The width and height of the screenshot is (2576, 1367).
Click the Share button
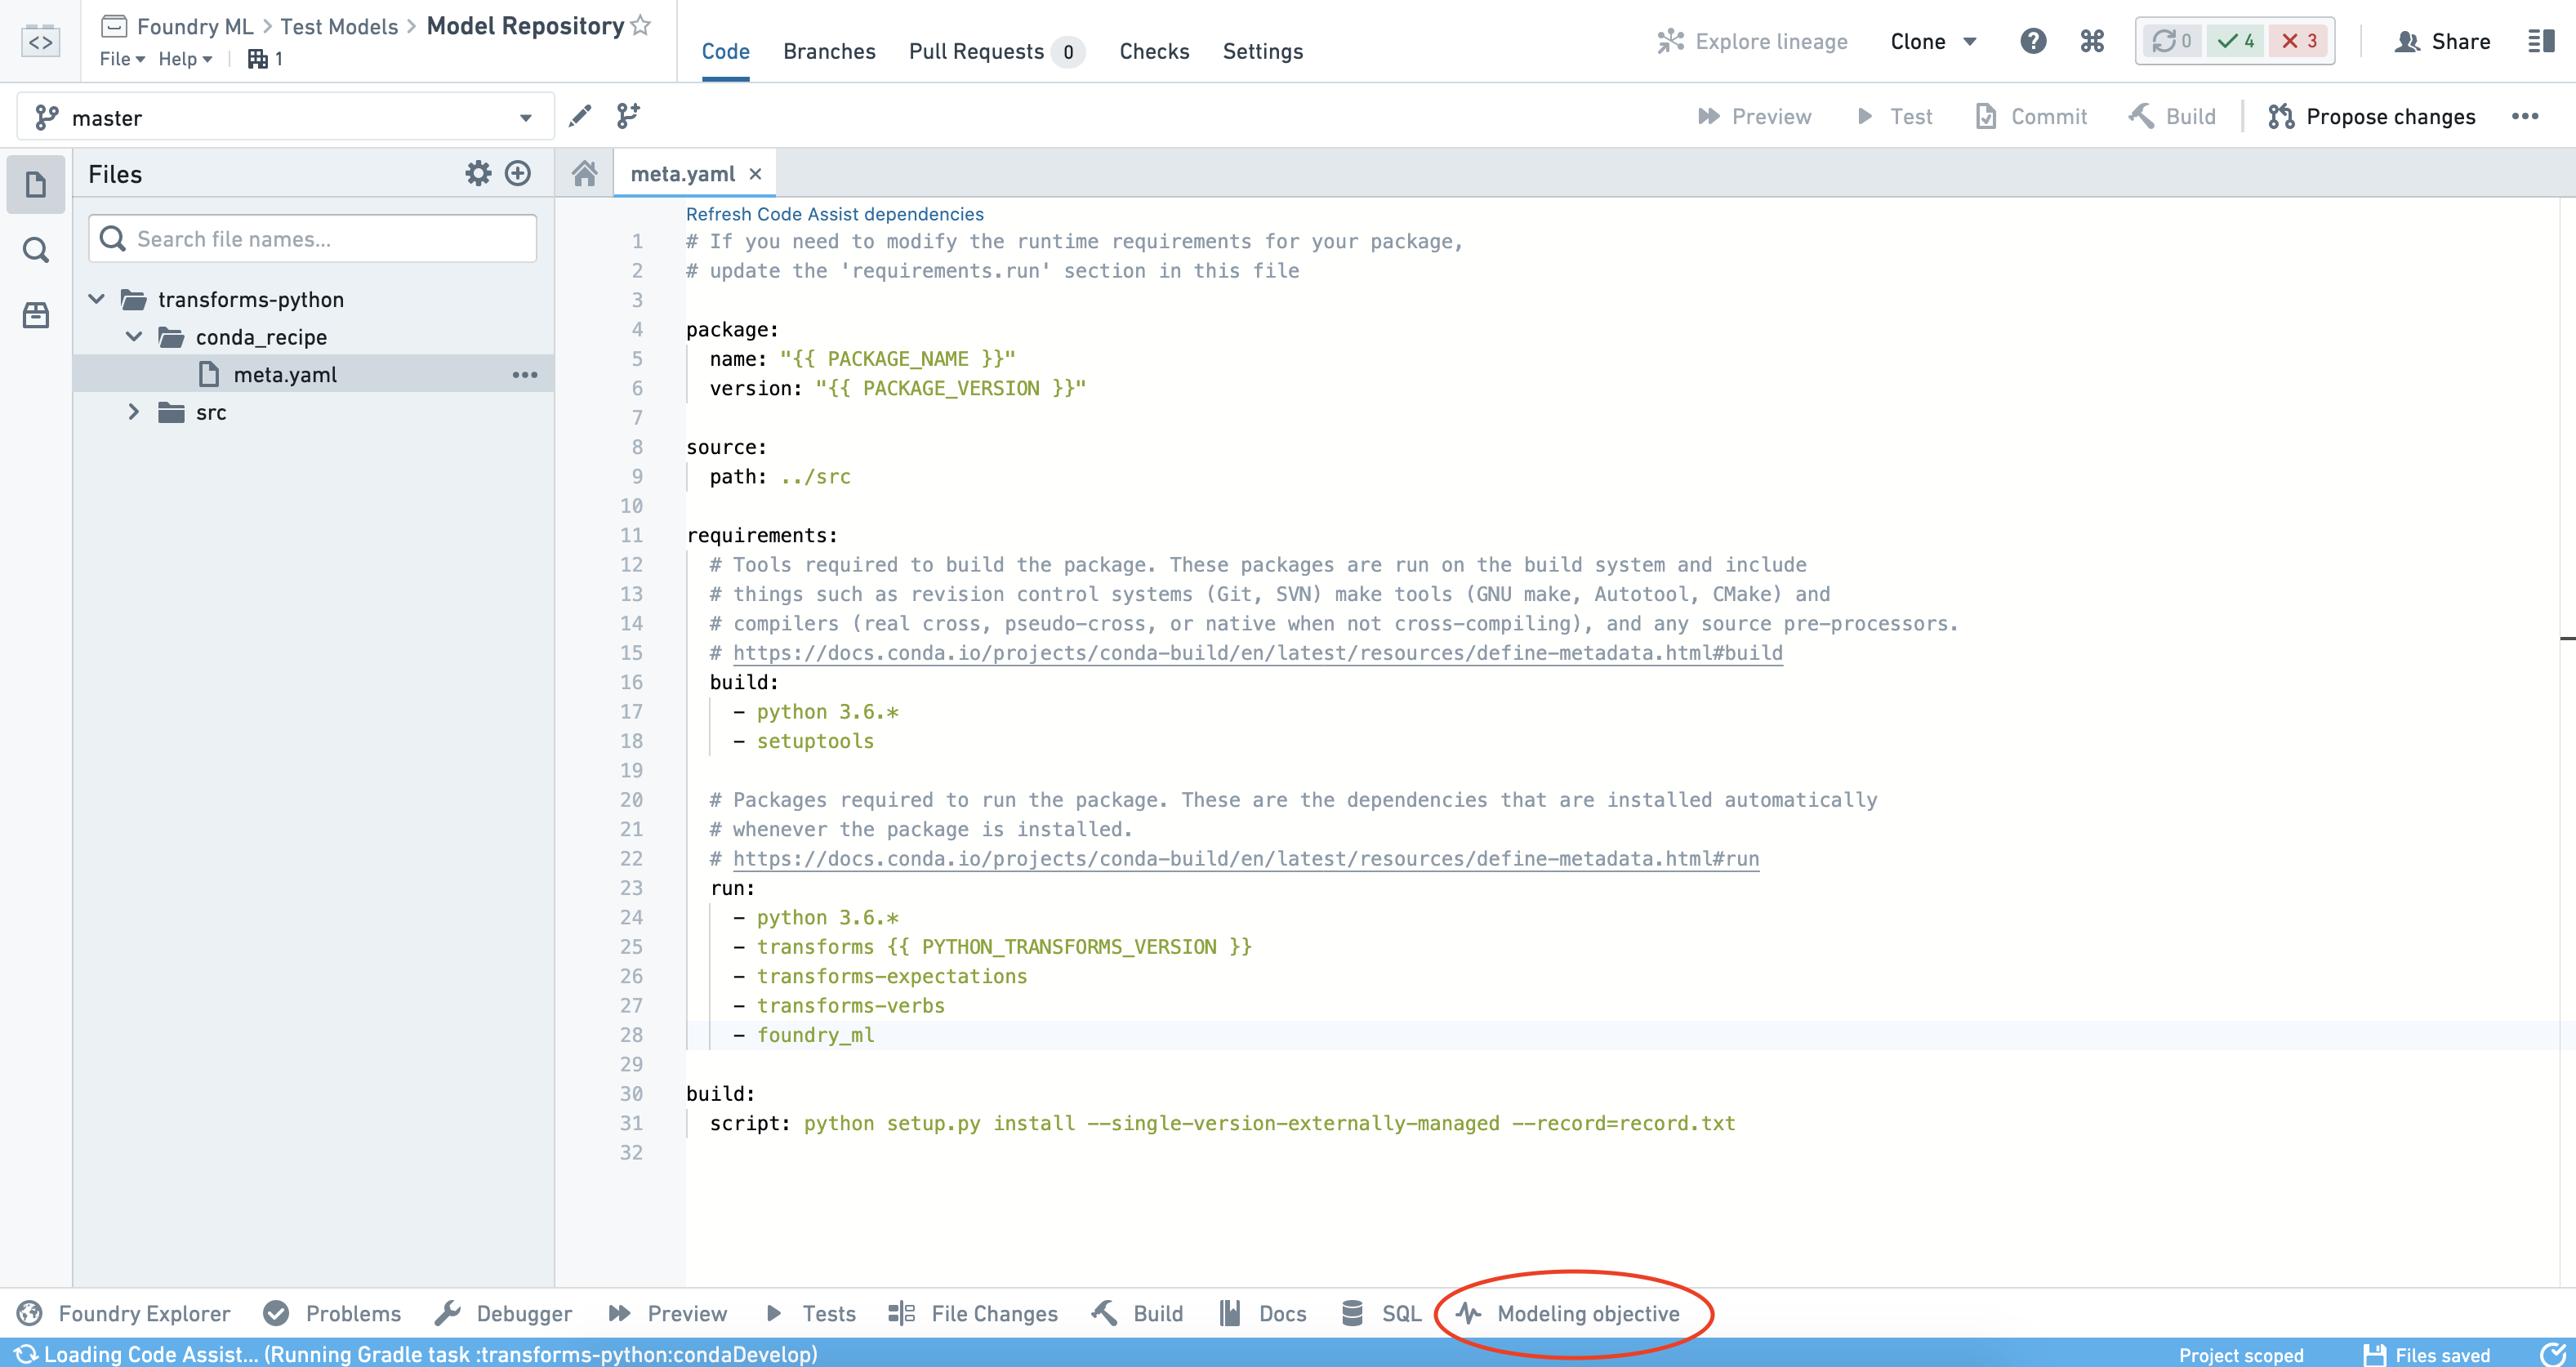coord(2443,41)
